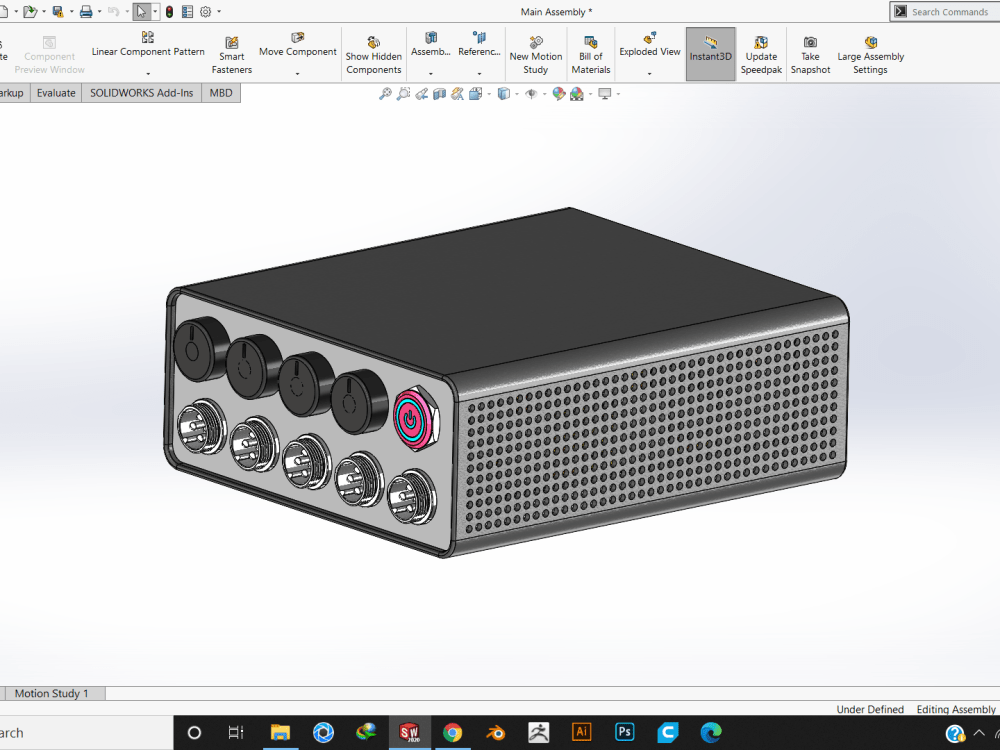Image resolution: width=1000 pixels, height=750 pixels.
Task: Select Zoom to Area icon
Action: (403, 94)
